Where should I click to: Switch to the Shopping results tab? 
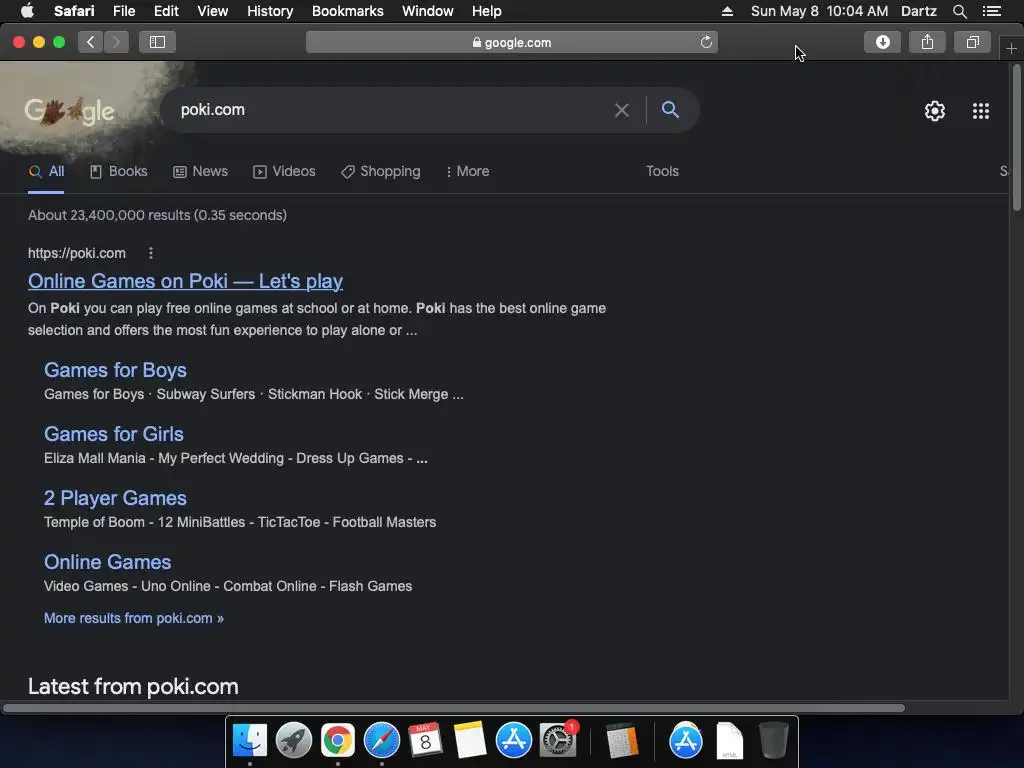point(381,172)
